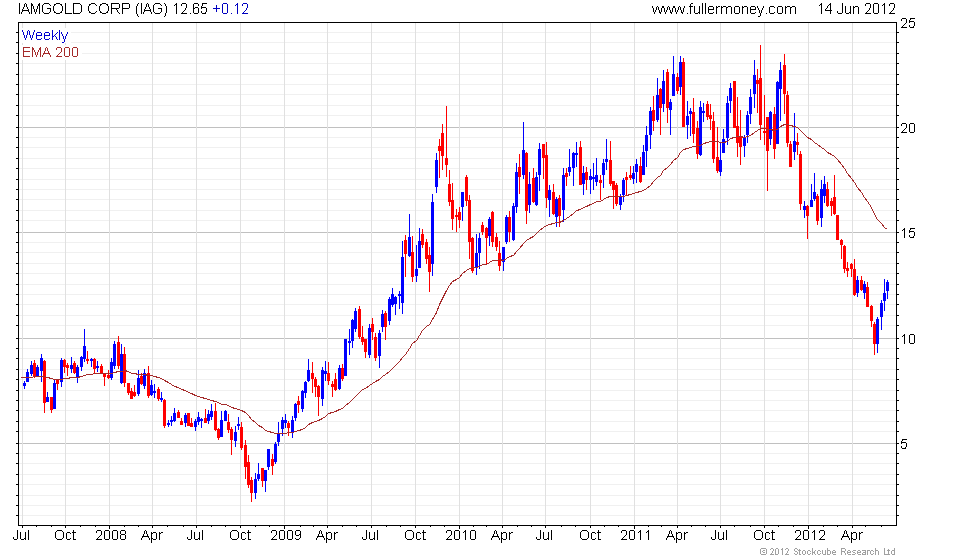Viewport: 980px width, 560px height.
Task: Select the price value 12.65
Action: point(190,9)
